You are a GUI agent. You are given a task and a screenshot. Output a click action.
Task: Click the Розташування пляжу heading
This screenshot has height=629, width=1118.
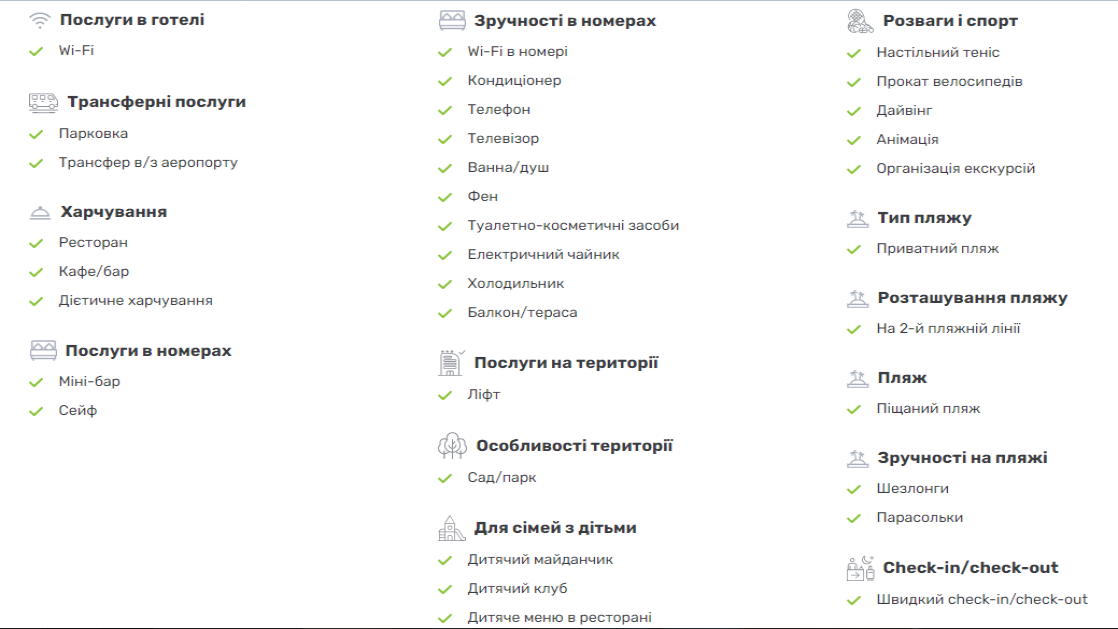pyautogui.click(x=973, y=298)
